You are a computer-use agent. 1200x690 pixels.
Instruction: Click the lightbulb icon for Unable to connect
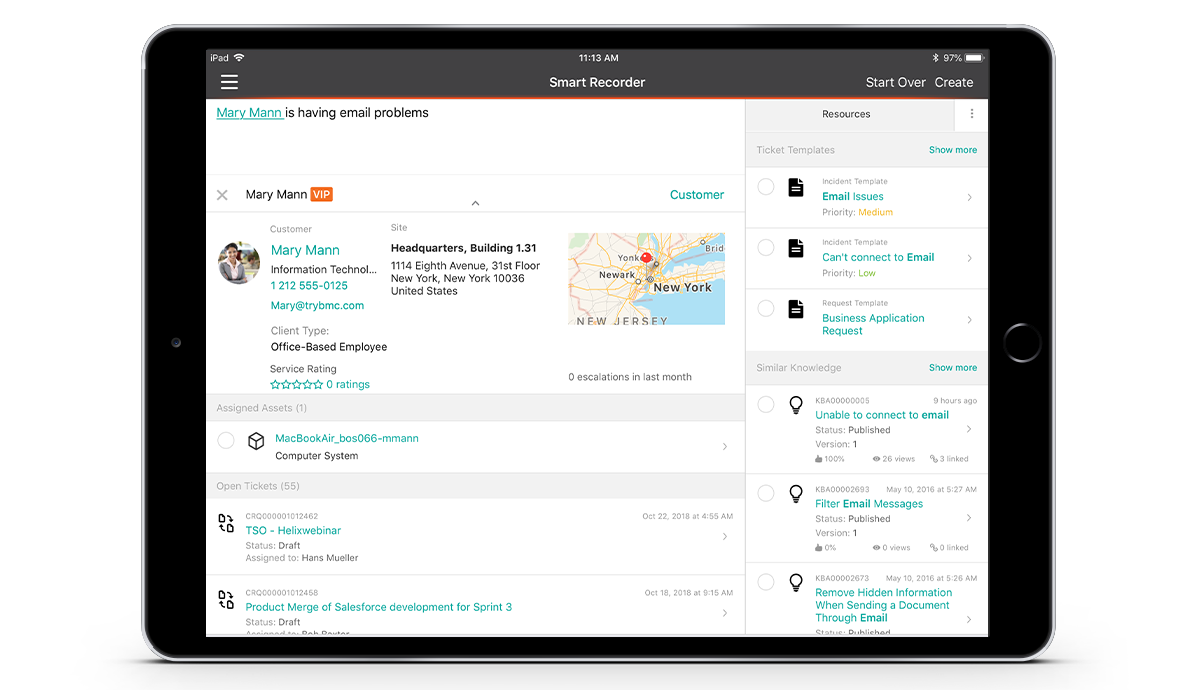coord(796,404)
